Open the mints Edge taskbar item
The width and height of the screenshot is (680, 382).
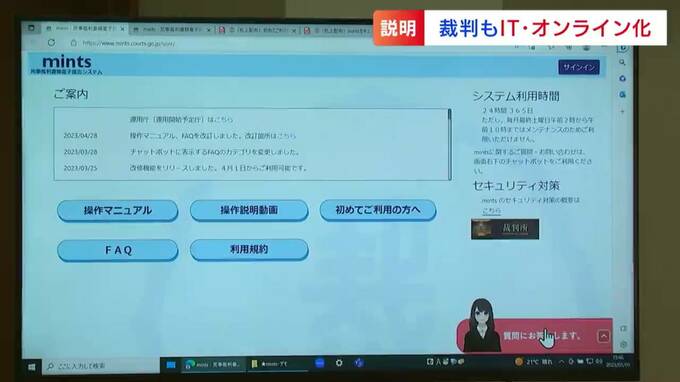pyautogui.click(x=213, y=364)
